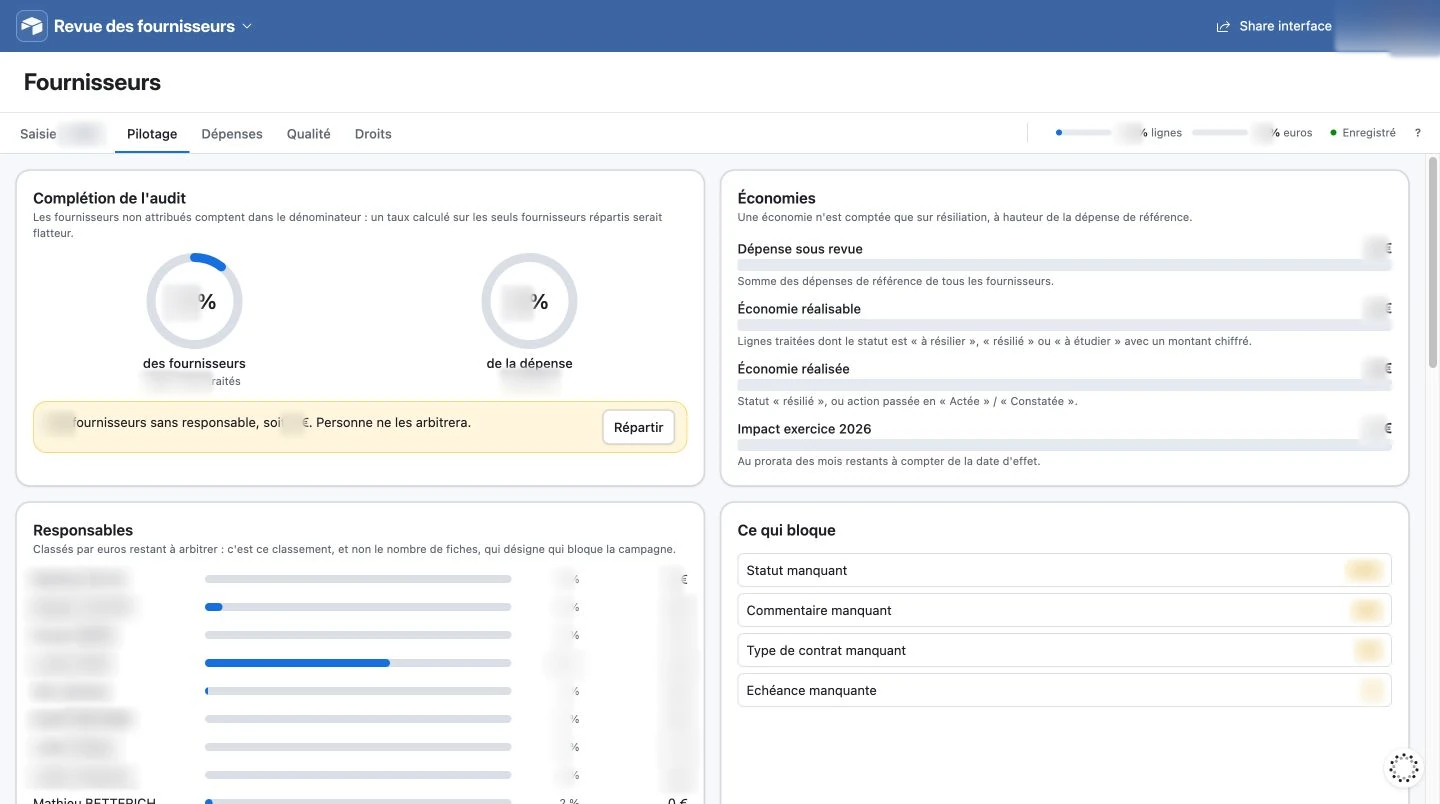The height and width of the screenshot is (804, 1440).
Task: Click the lignes progress bar in the header
Action: click(1084, 133)
